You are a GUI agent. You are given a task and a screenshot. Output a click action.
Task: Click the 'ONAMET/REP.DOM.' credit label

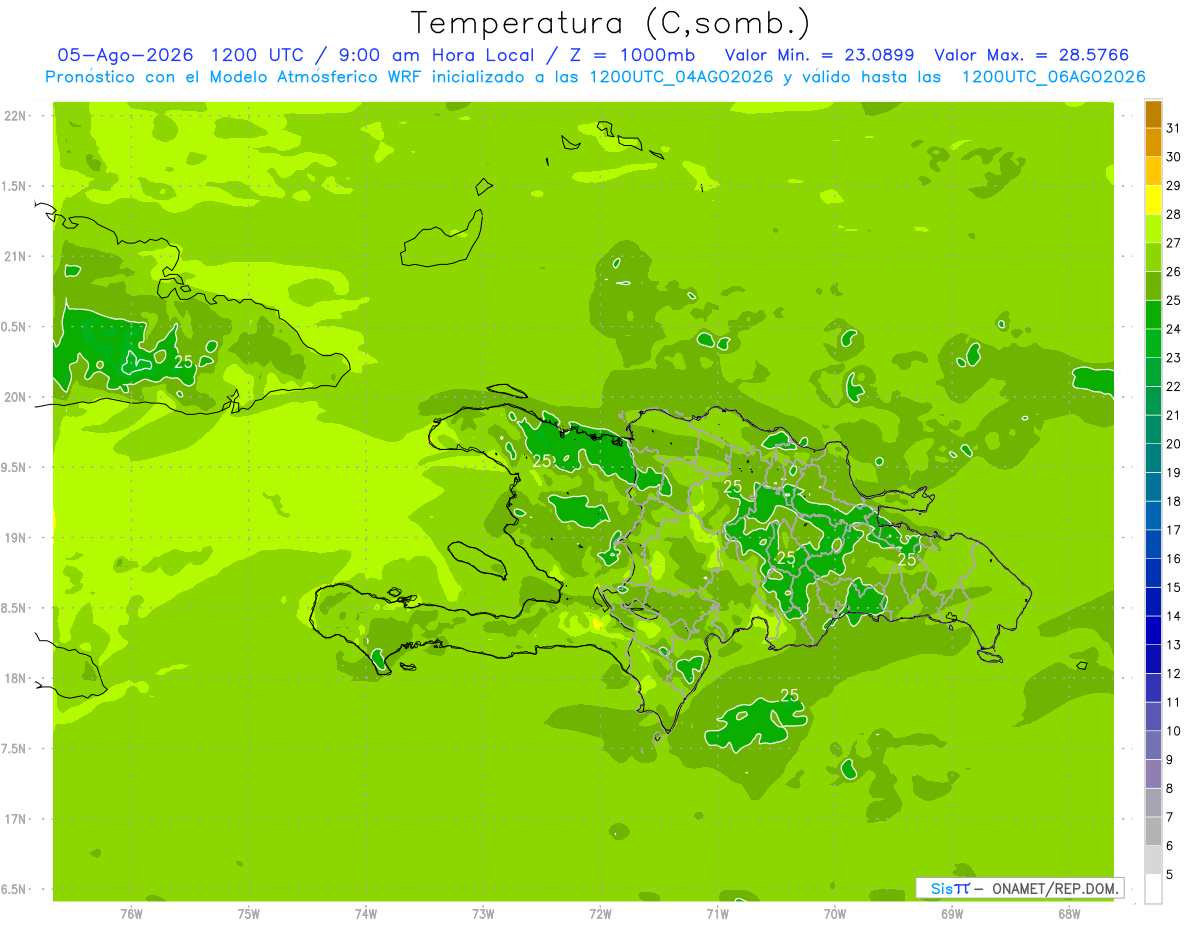[1054, 888]
